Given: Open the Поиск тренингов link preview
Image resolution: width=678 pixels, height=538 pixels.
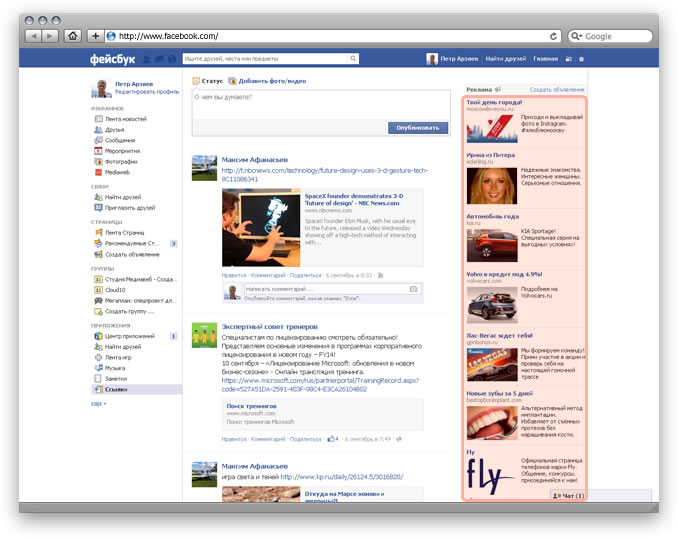Looking at the screenshot, I should [323, 415].
